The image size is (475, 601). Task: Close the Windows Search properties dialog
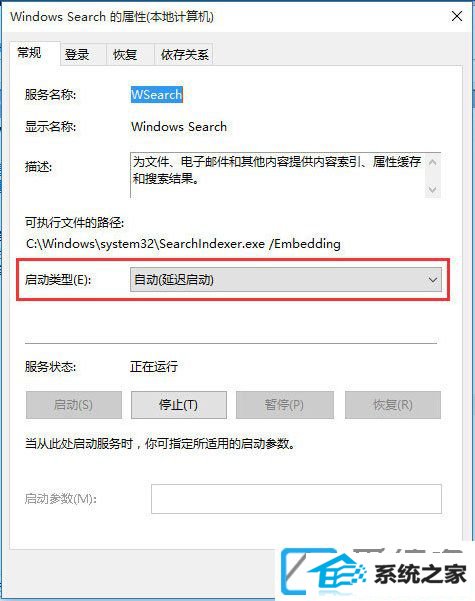[x=457, y=16]
